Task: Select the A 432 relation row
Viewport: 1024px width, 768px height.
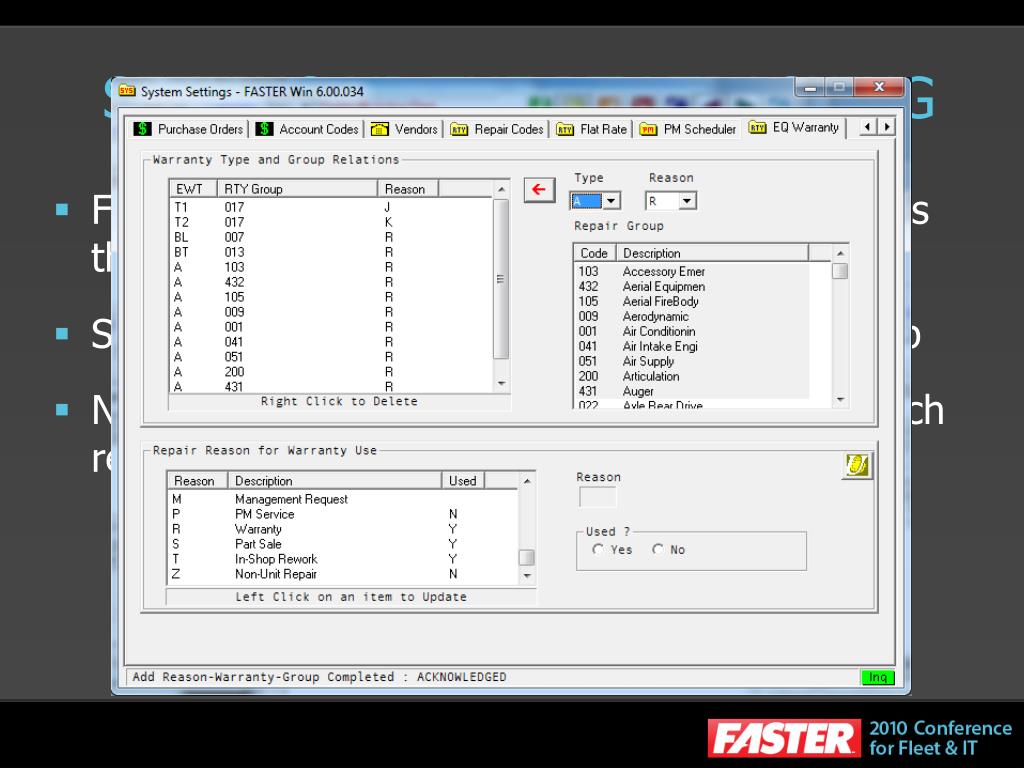Action: pos(330,282)
